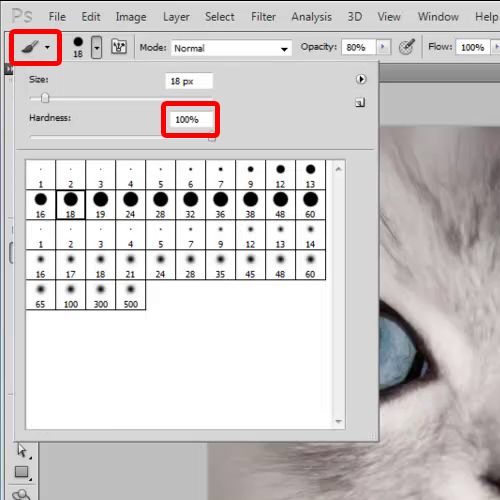Open the Opacity slider arrow
The width and height of the screenshot is (500, 500).
tap(383, 47)
